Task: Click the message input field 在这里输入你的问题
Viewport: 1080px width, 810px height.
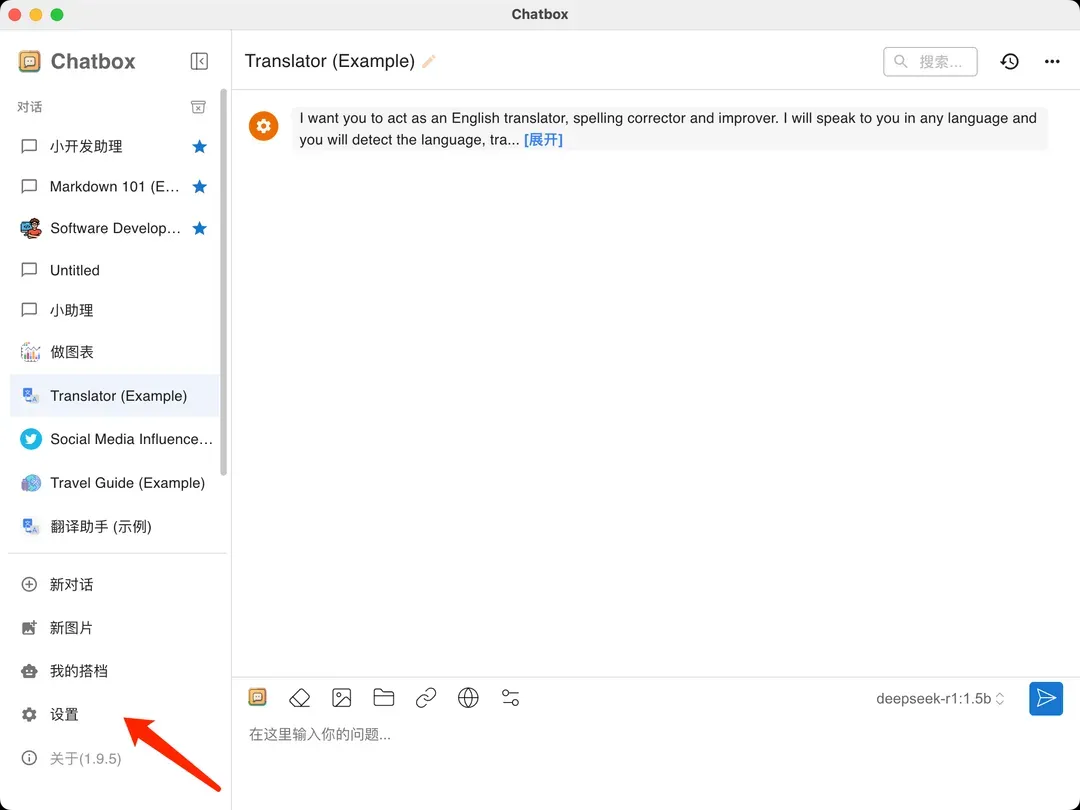Action: click(654, 735)
